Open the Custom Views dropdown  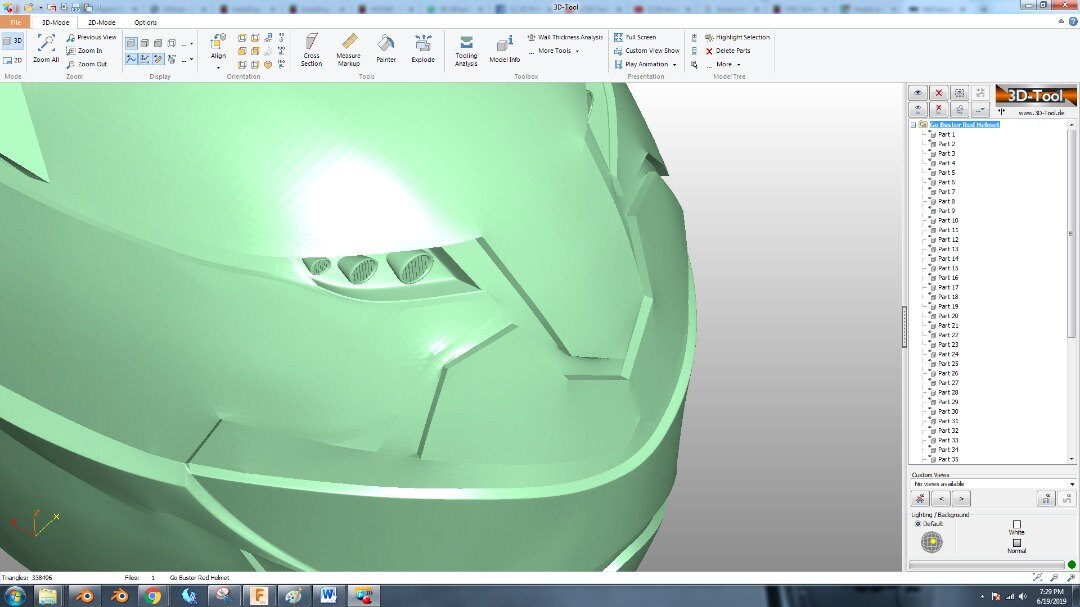[x=993, y=484]
